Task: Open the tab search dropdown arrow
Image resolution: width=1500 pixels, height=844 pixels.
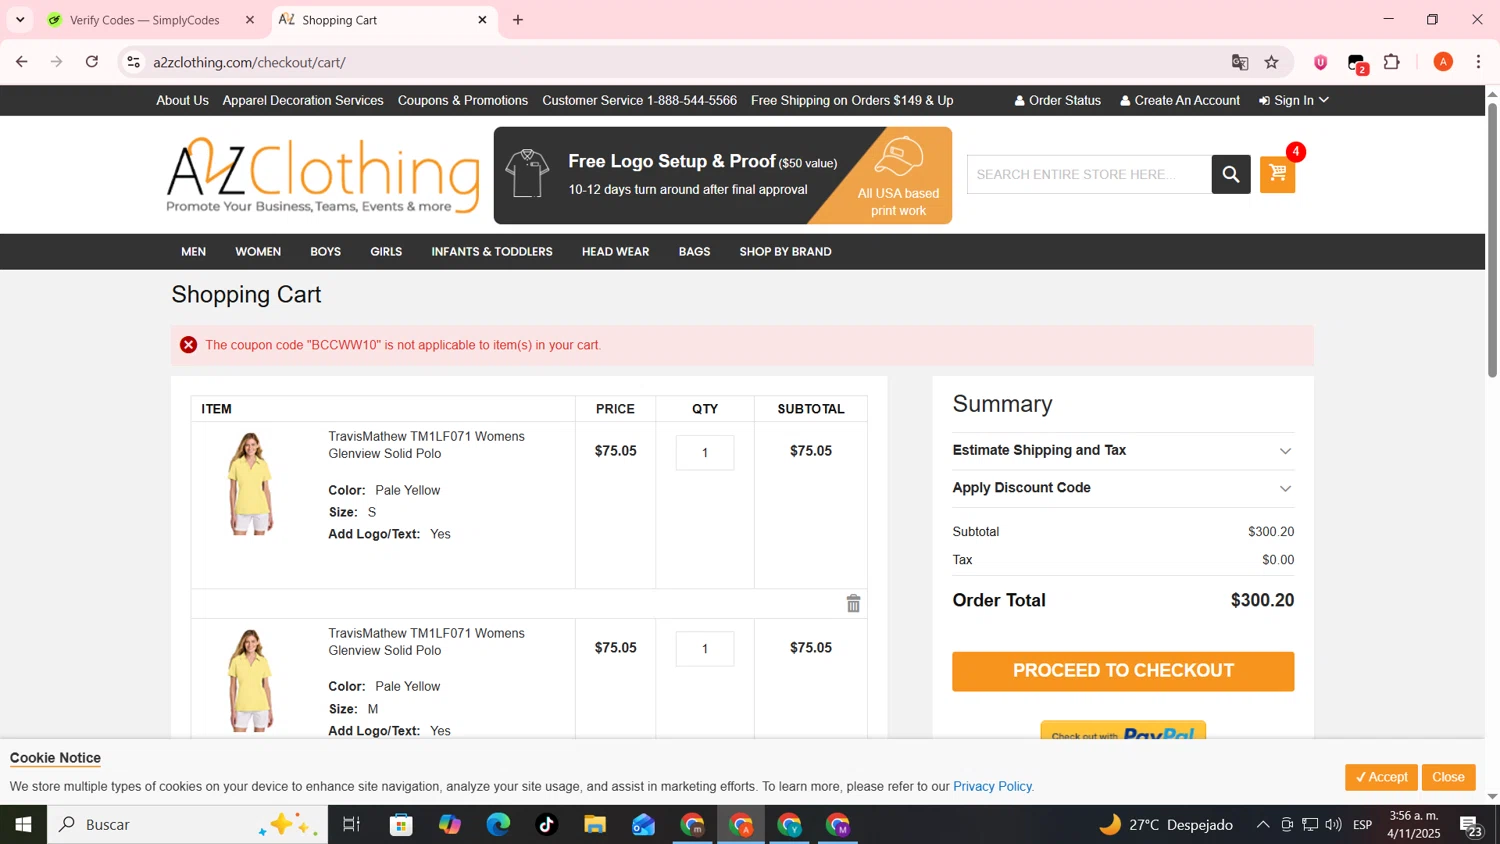Action: pos(20,20)
